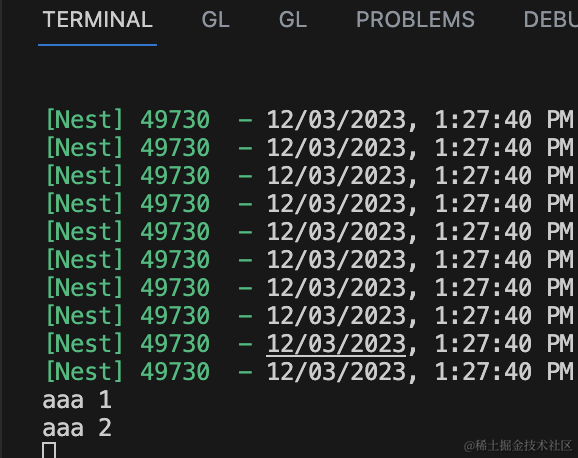Select the "aaa 2" output line
The height and width of the screenshot is (458, 578).
coord(77,428)
